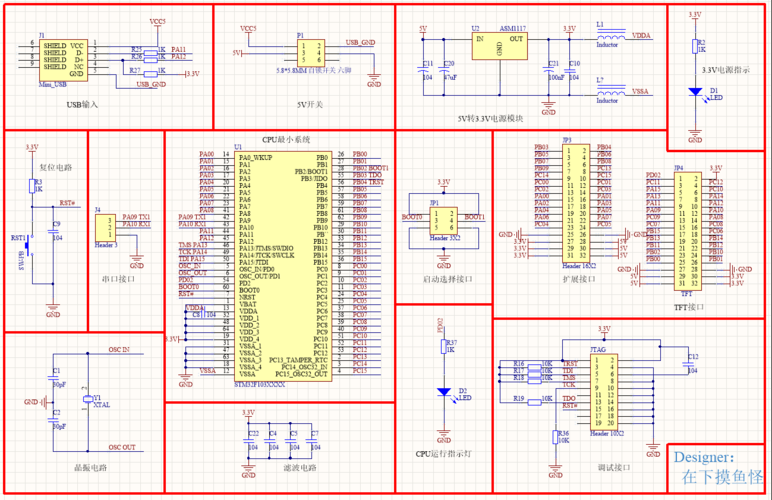The height and width of the screenshot is (500, 772).
Task: Click the R19 10K resistor
Action: pos(535,402)
